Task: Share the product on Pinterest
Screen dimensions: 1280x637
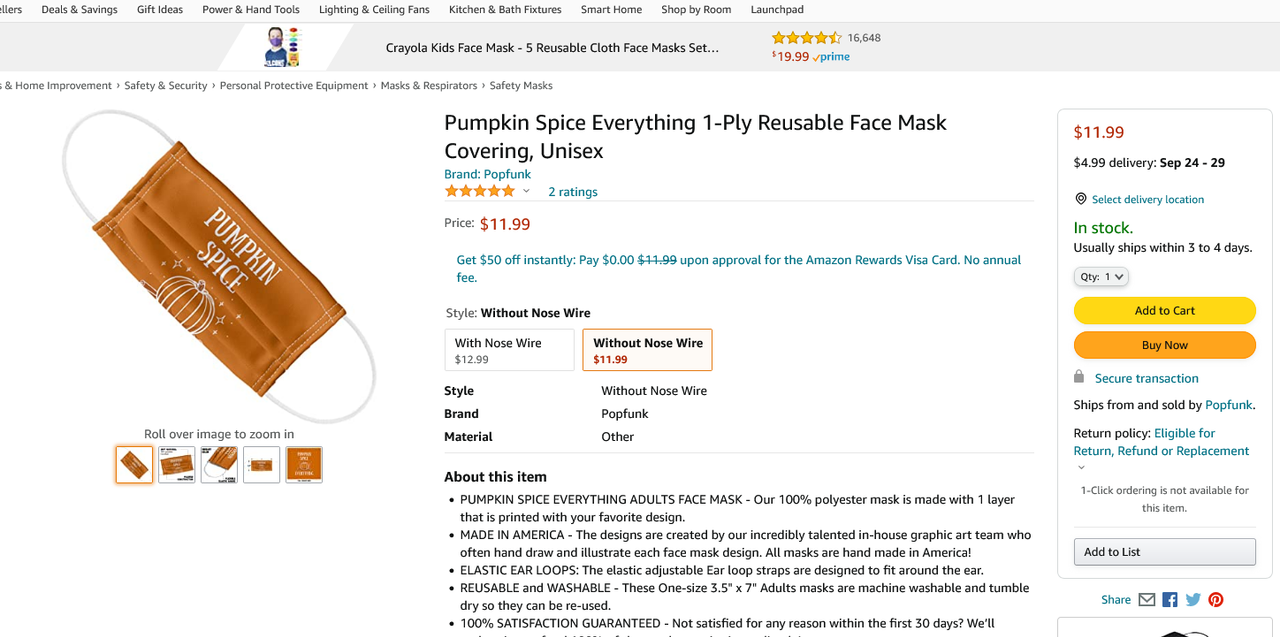Action: tap(1216, 600)
